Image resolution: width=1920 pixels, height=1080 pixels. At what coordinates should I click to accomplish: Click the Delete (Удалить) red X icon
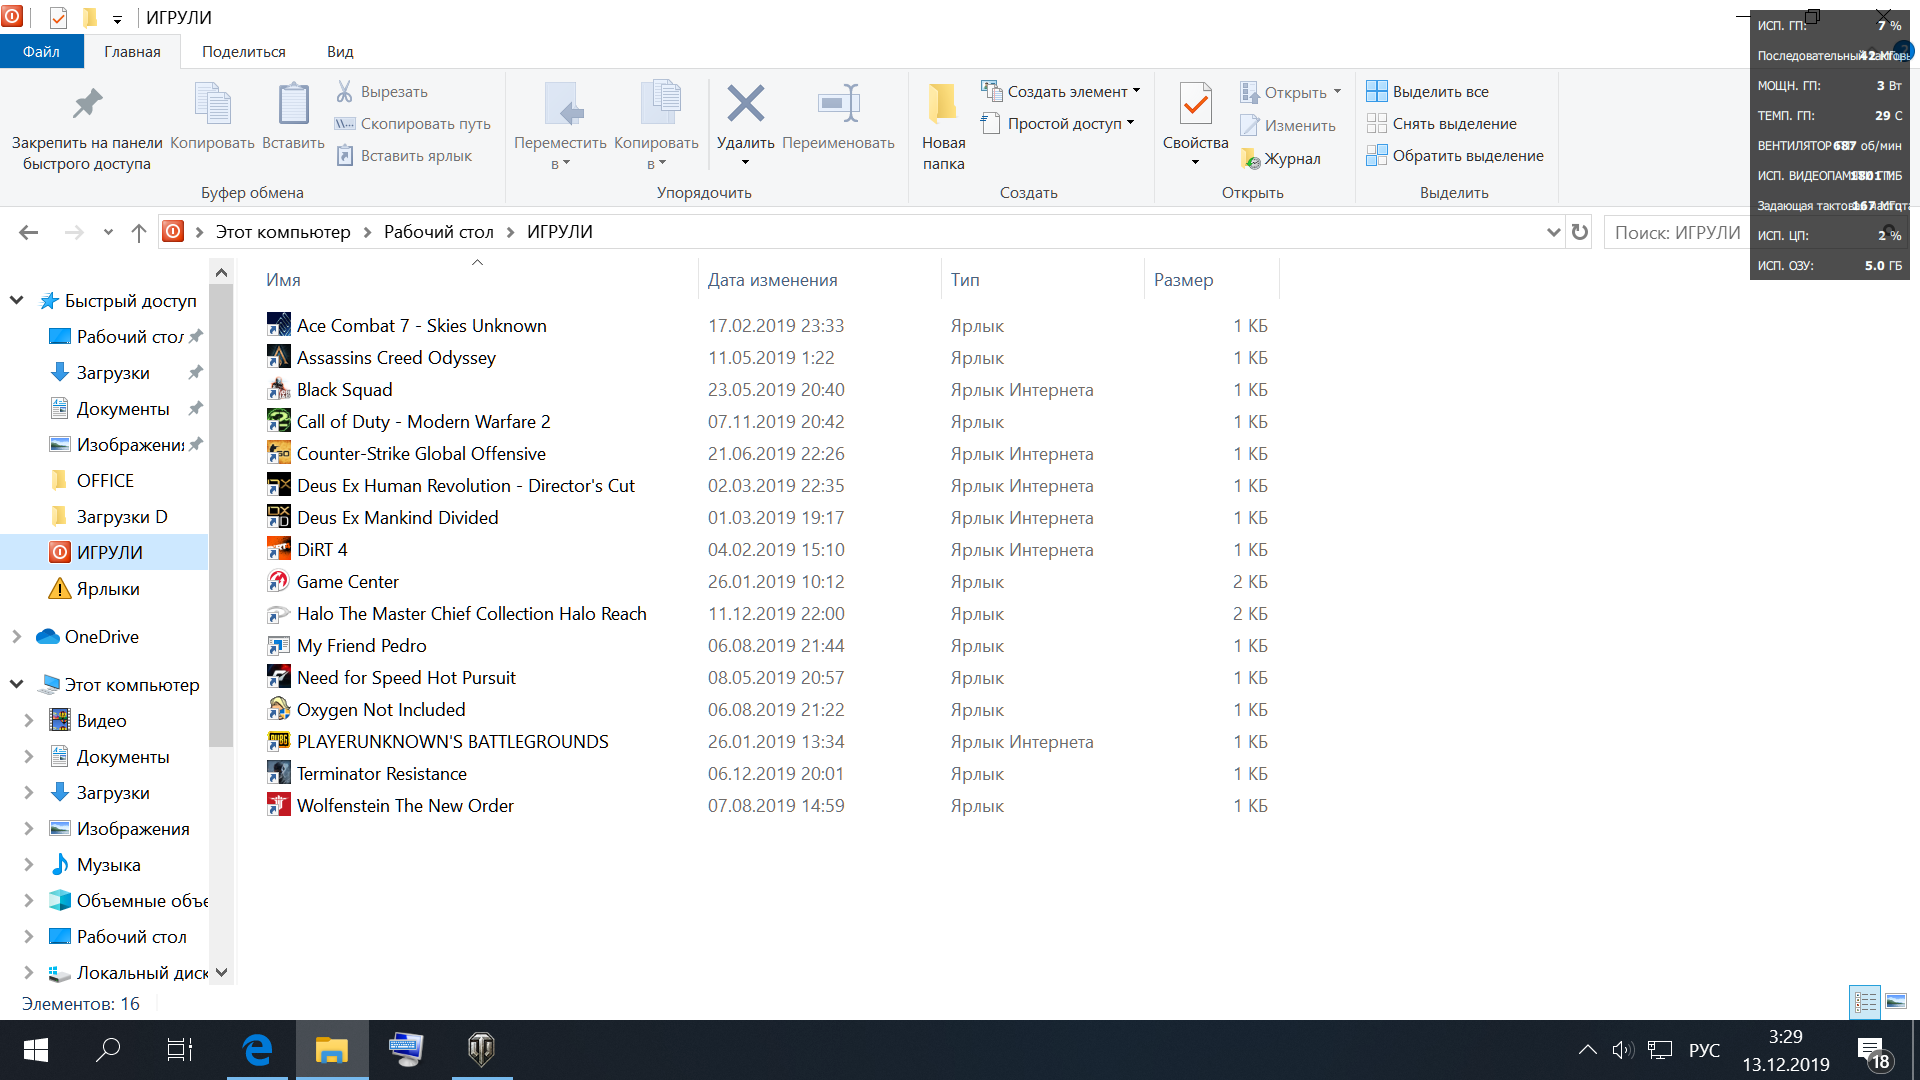pos(745,104)
